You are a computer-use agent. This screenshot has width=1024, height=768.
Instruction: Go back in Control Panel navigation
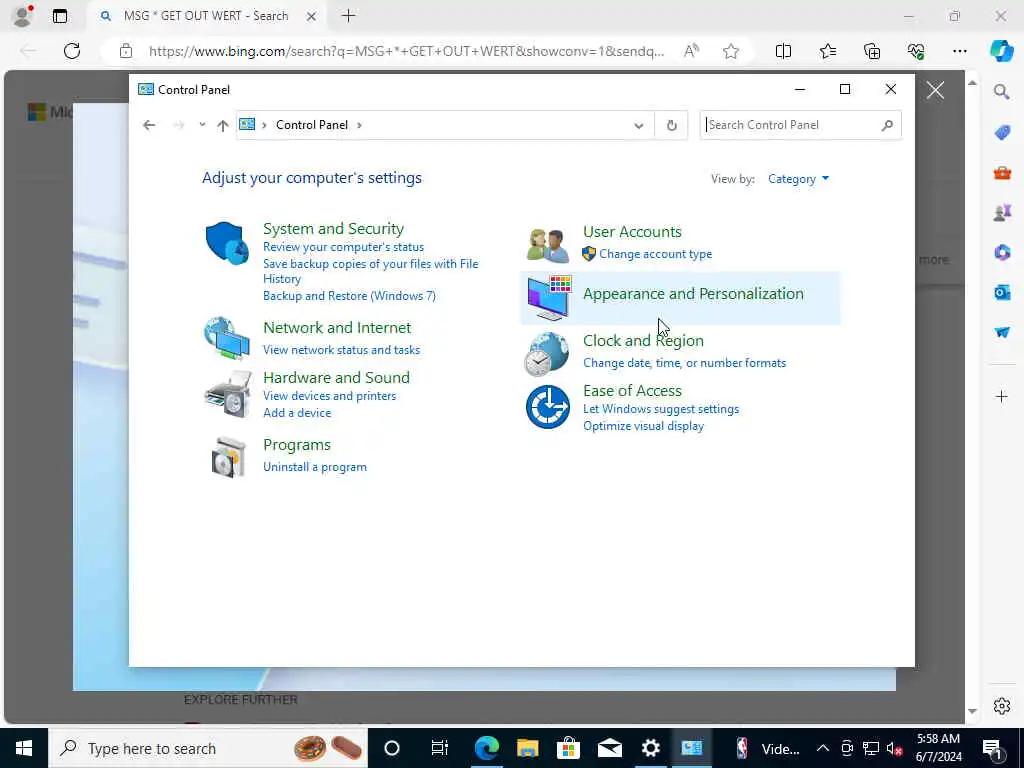[149, 125]
